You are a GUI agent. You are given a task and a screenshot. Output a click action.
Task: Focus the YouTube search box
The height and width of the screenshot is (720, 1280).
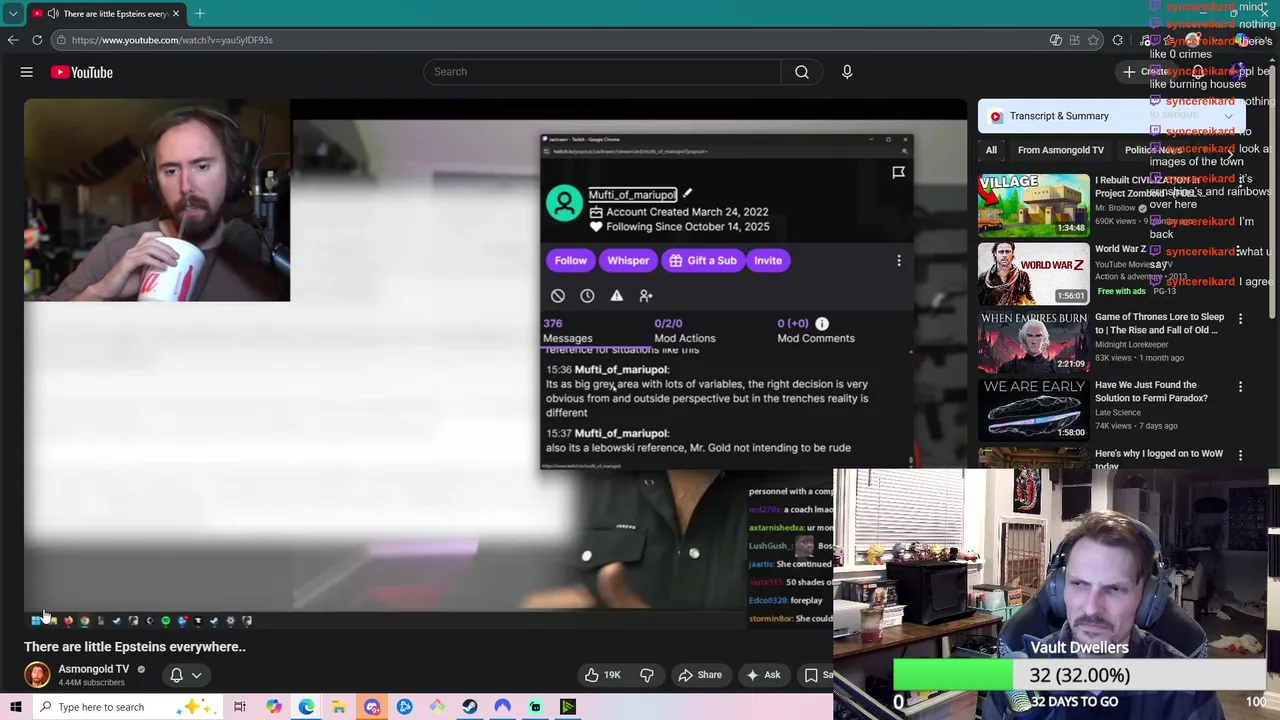602,72
